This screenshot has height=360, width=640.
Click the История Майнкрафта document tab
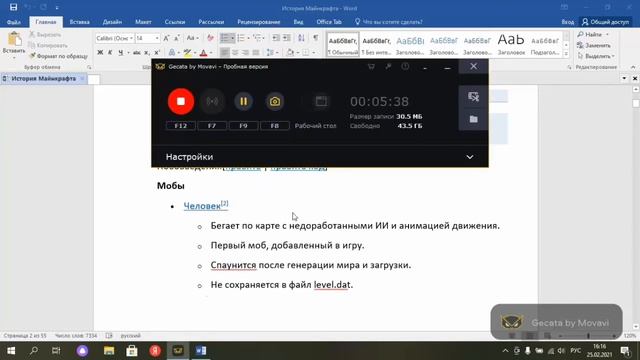(43, 78)
